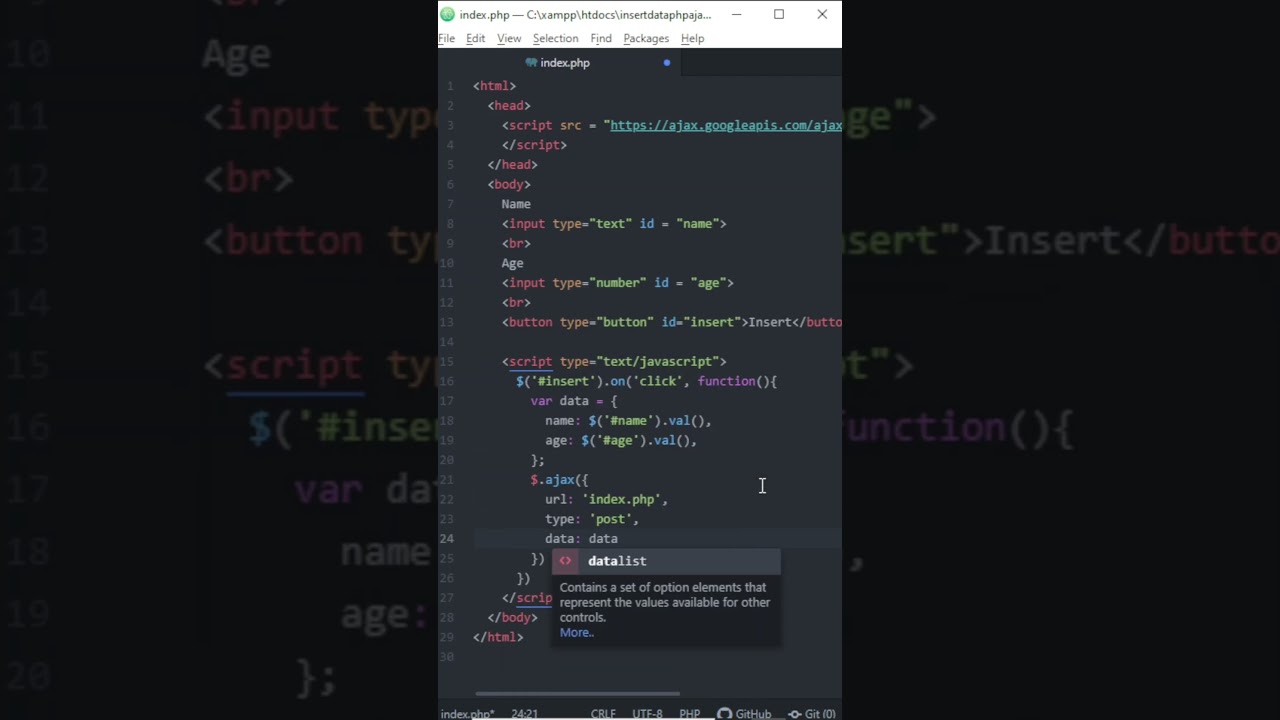Click the horizontal scrollbar of the editor
The image size is (1280, 720).
(x=577, y=693)
